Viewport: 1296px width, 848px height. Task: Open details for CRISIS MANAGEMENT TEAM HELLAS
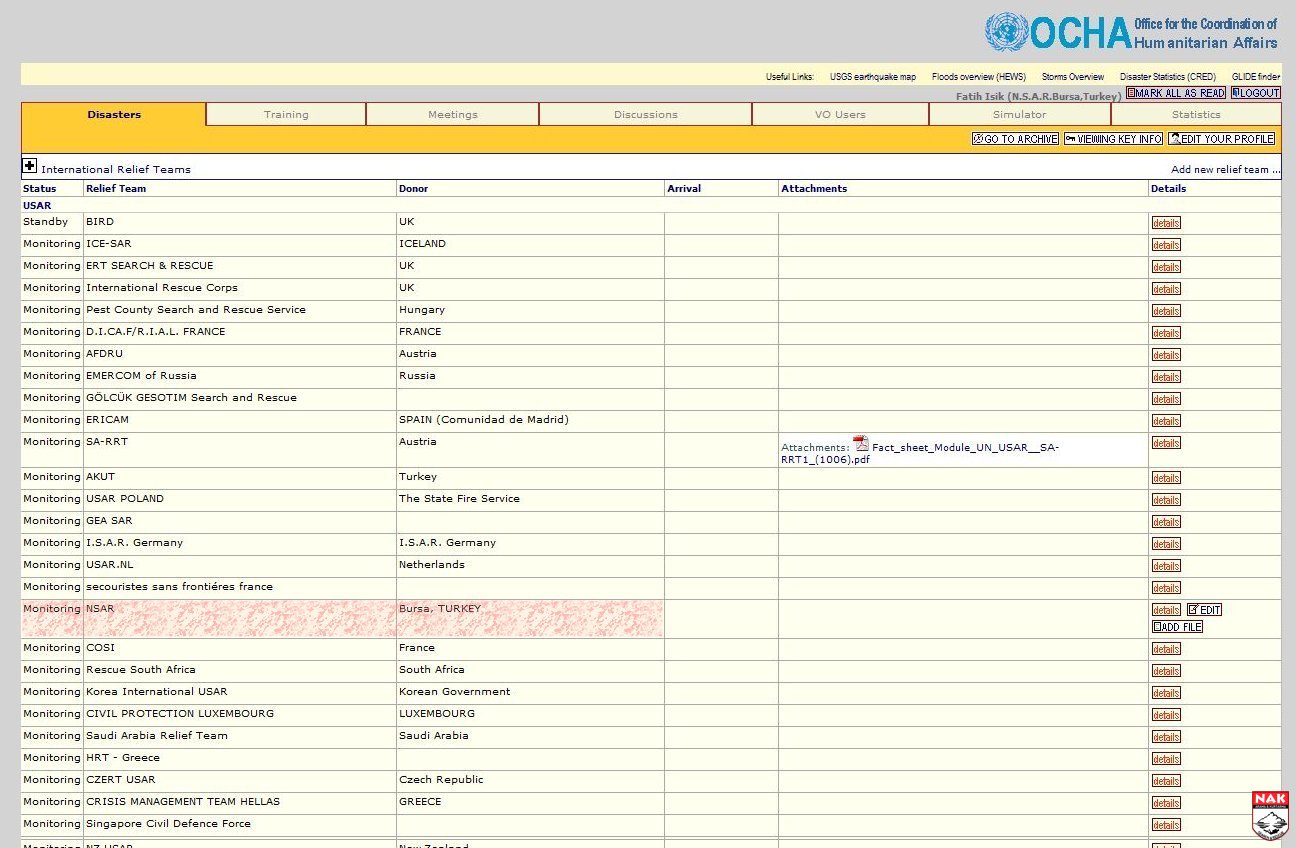pos(1166,803)
